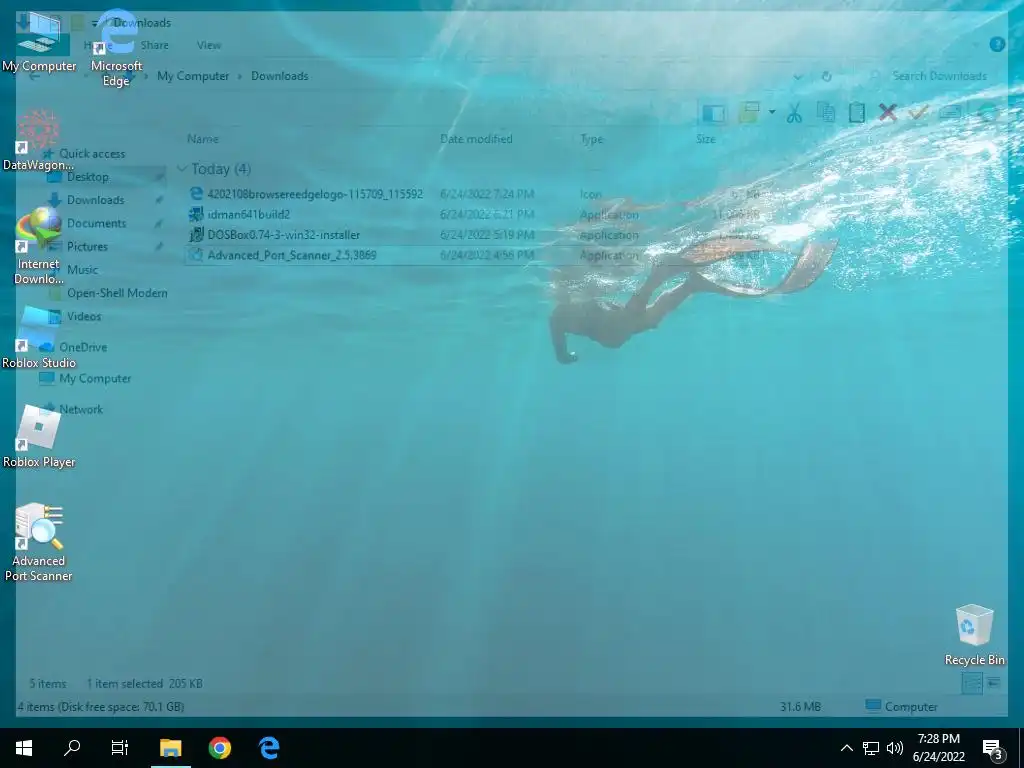Sort by the Date modified column header

point(476,138)
